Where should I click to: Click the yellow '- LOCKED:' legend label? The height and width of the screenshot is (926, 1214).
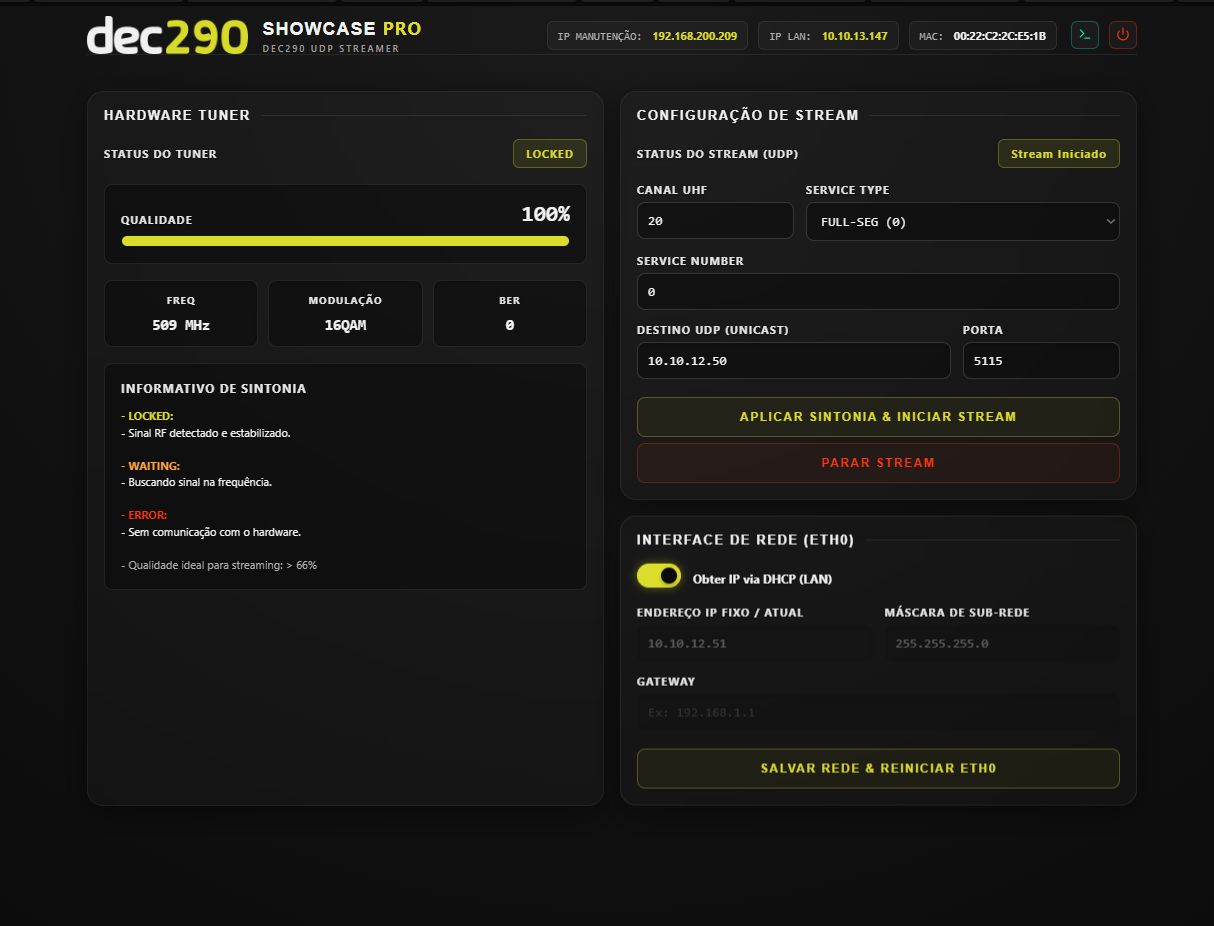pos(147,416)
